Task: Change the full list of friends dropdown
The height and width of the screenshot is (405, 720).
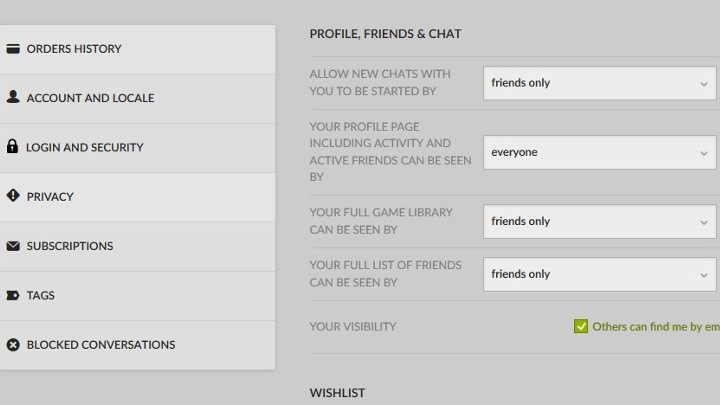Action: click(x=599, y=274)
